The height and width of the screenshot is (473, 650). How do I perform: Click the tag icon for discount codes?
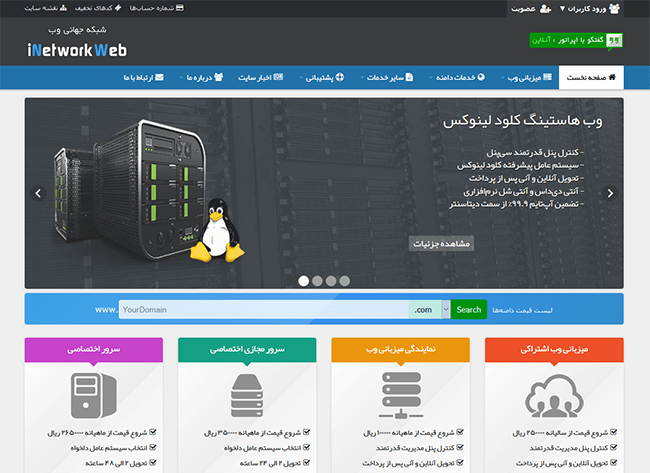coord(118,8)
